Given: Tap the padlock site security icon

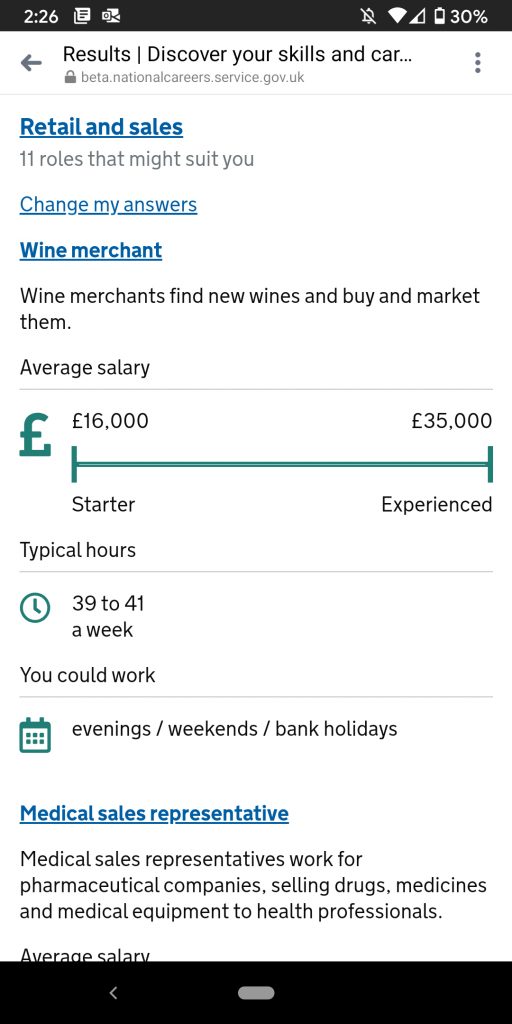Looking at the screenshot, I should click(x=71, y=78).
